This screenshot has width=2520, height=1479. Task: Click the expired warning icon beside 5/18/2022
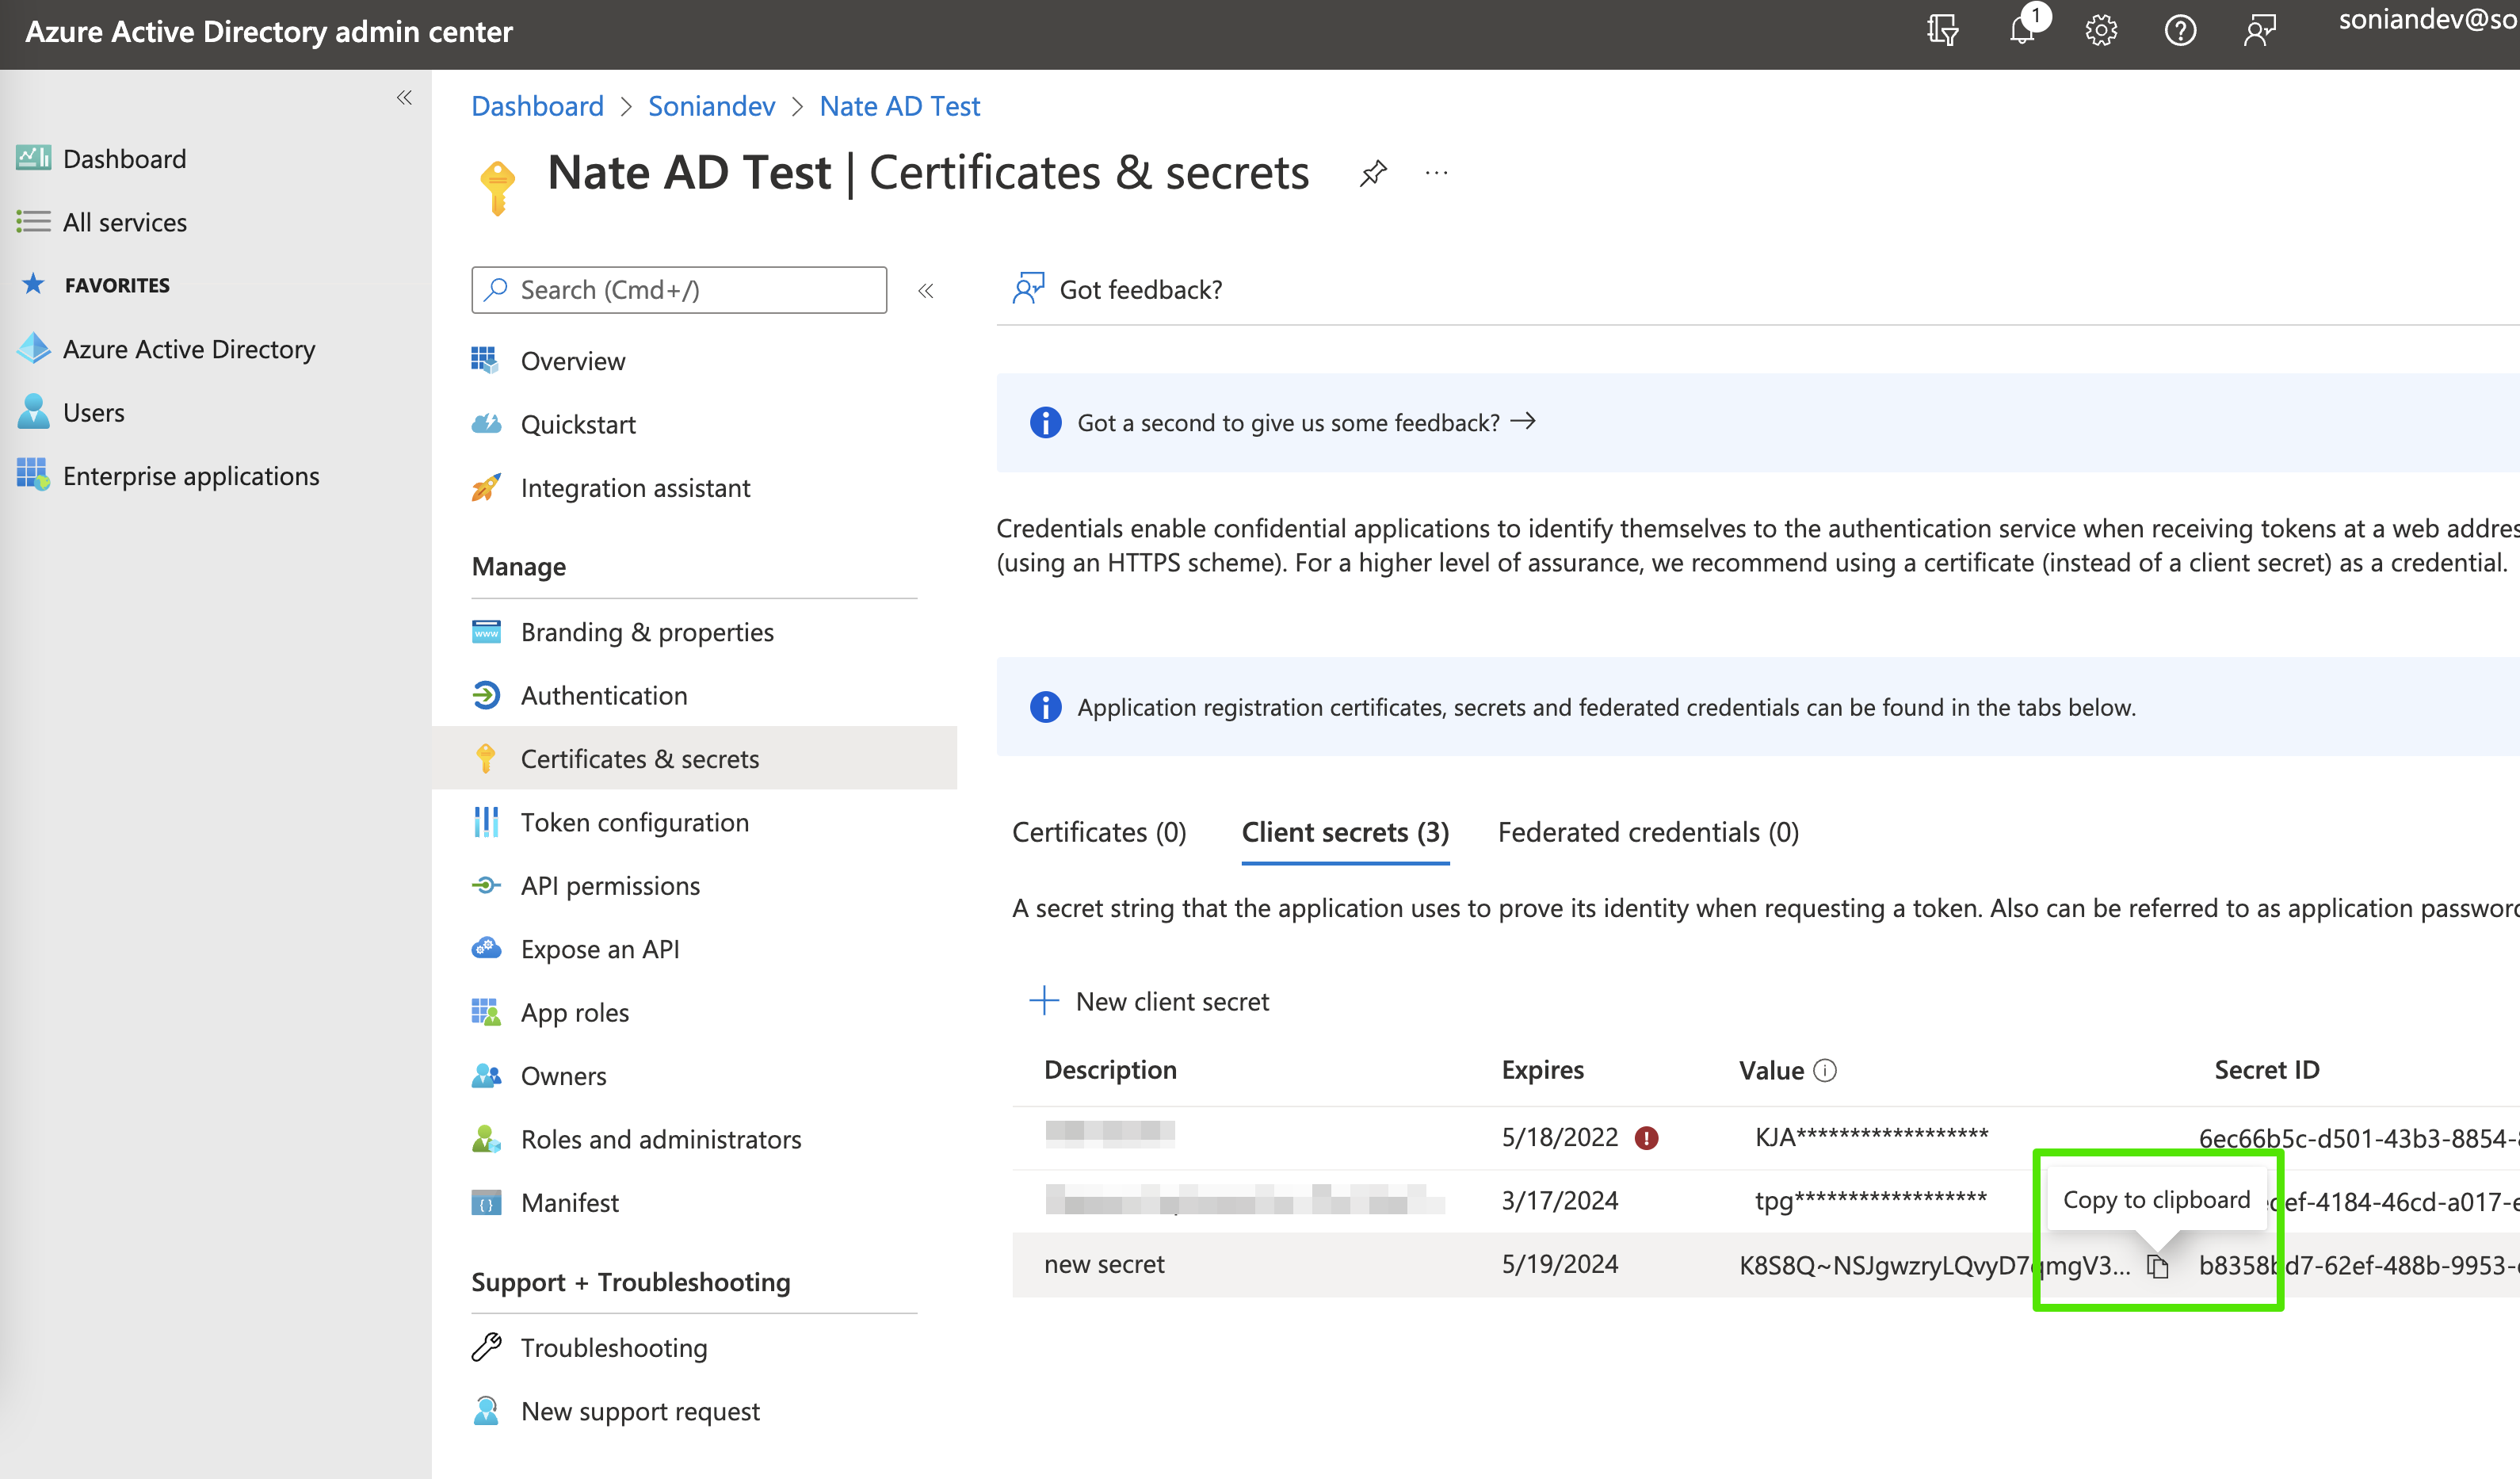coord(1646,1137)
